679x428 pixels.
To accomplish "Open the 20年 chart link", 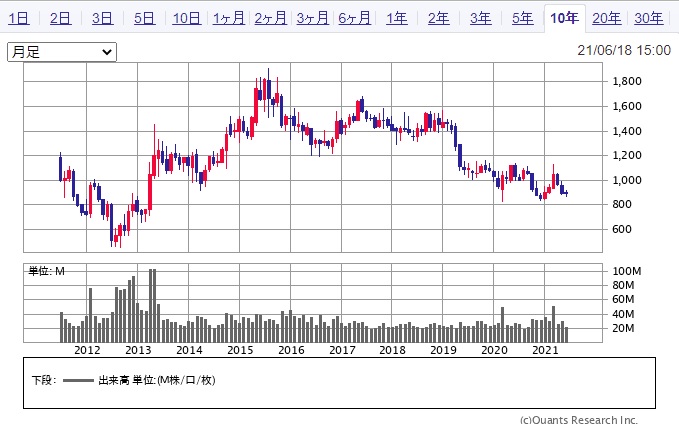I will pos(607,18).
